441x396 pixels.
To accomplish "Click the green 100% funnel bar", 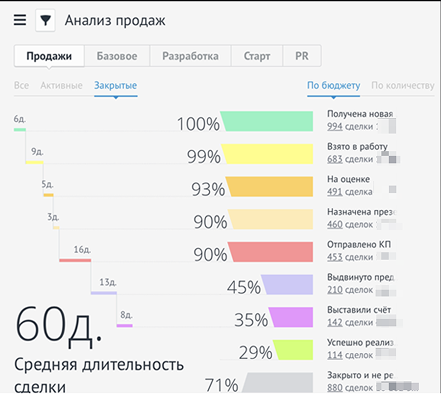I will [x=267, y=121].
